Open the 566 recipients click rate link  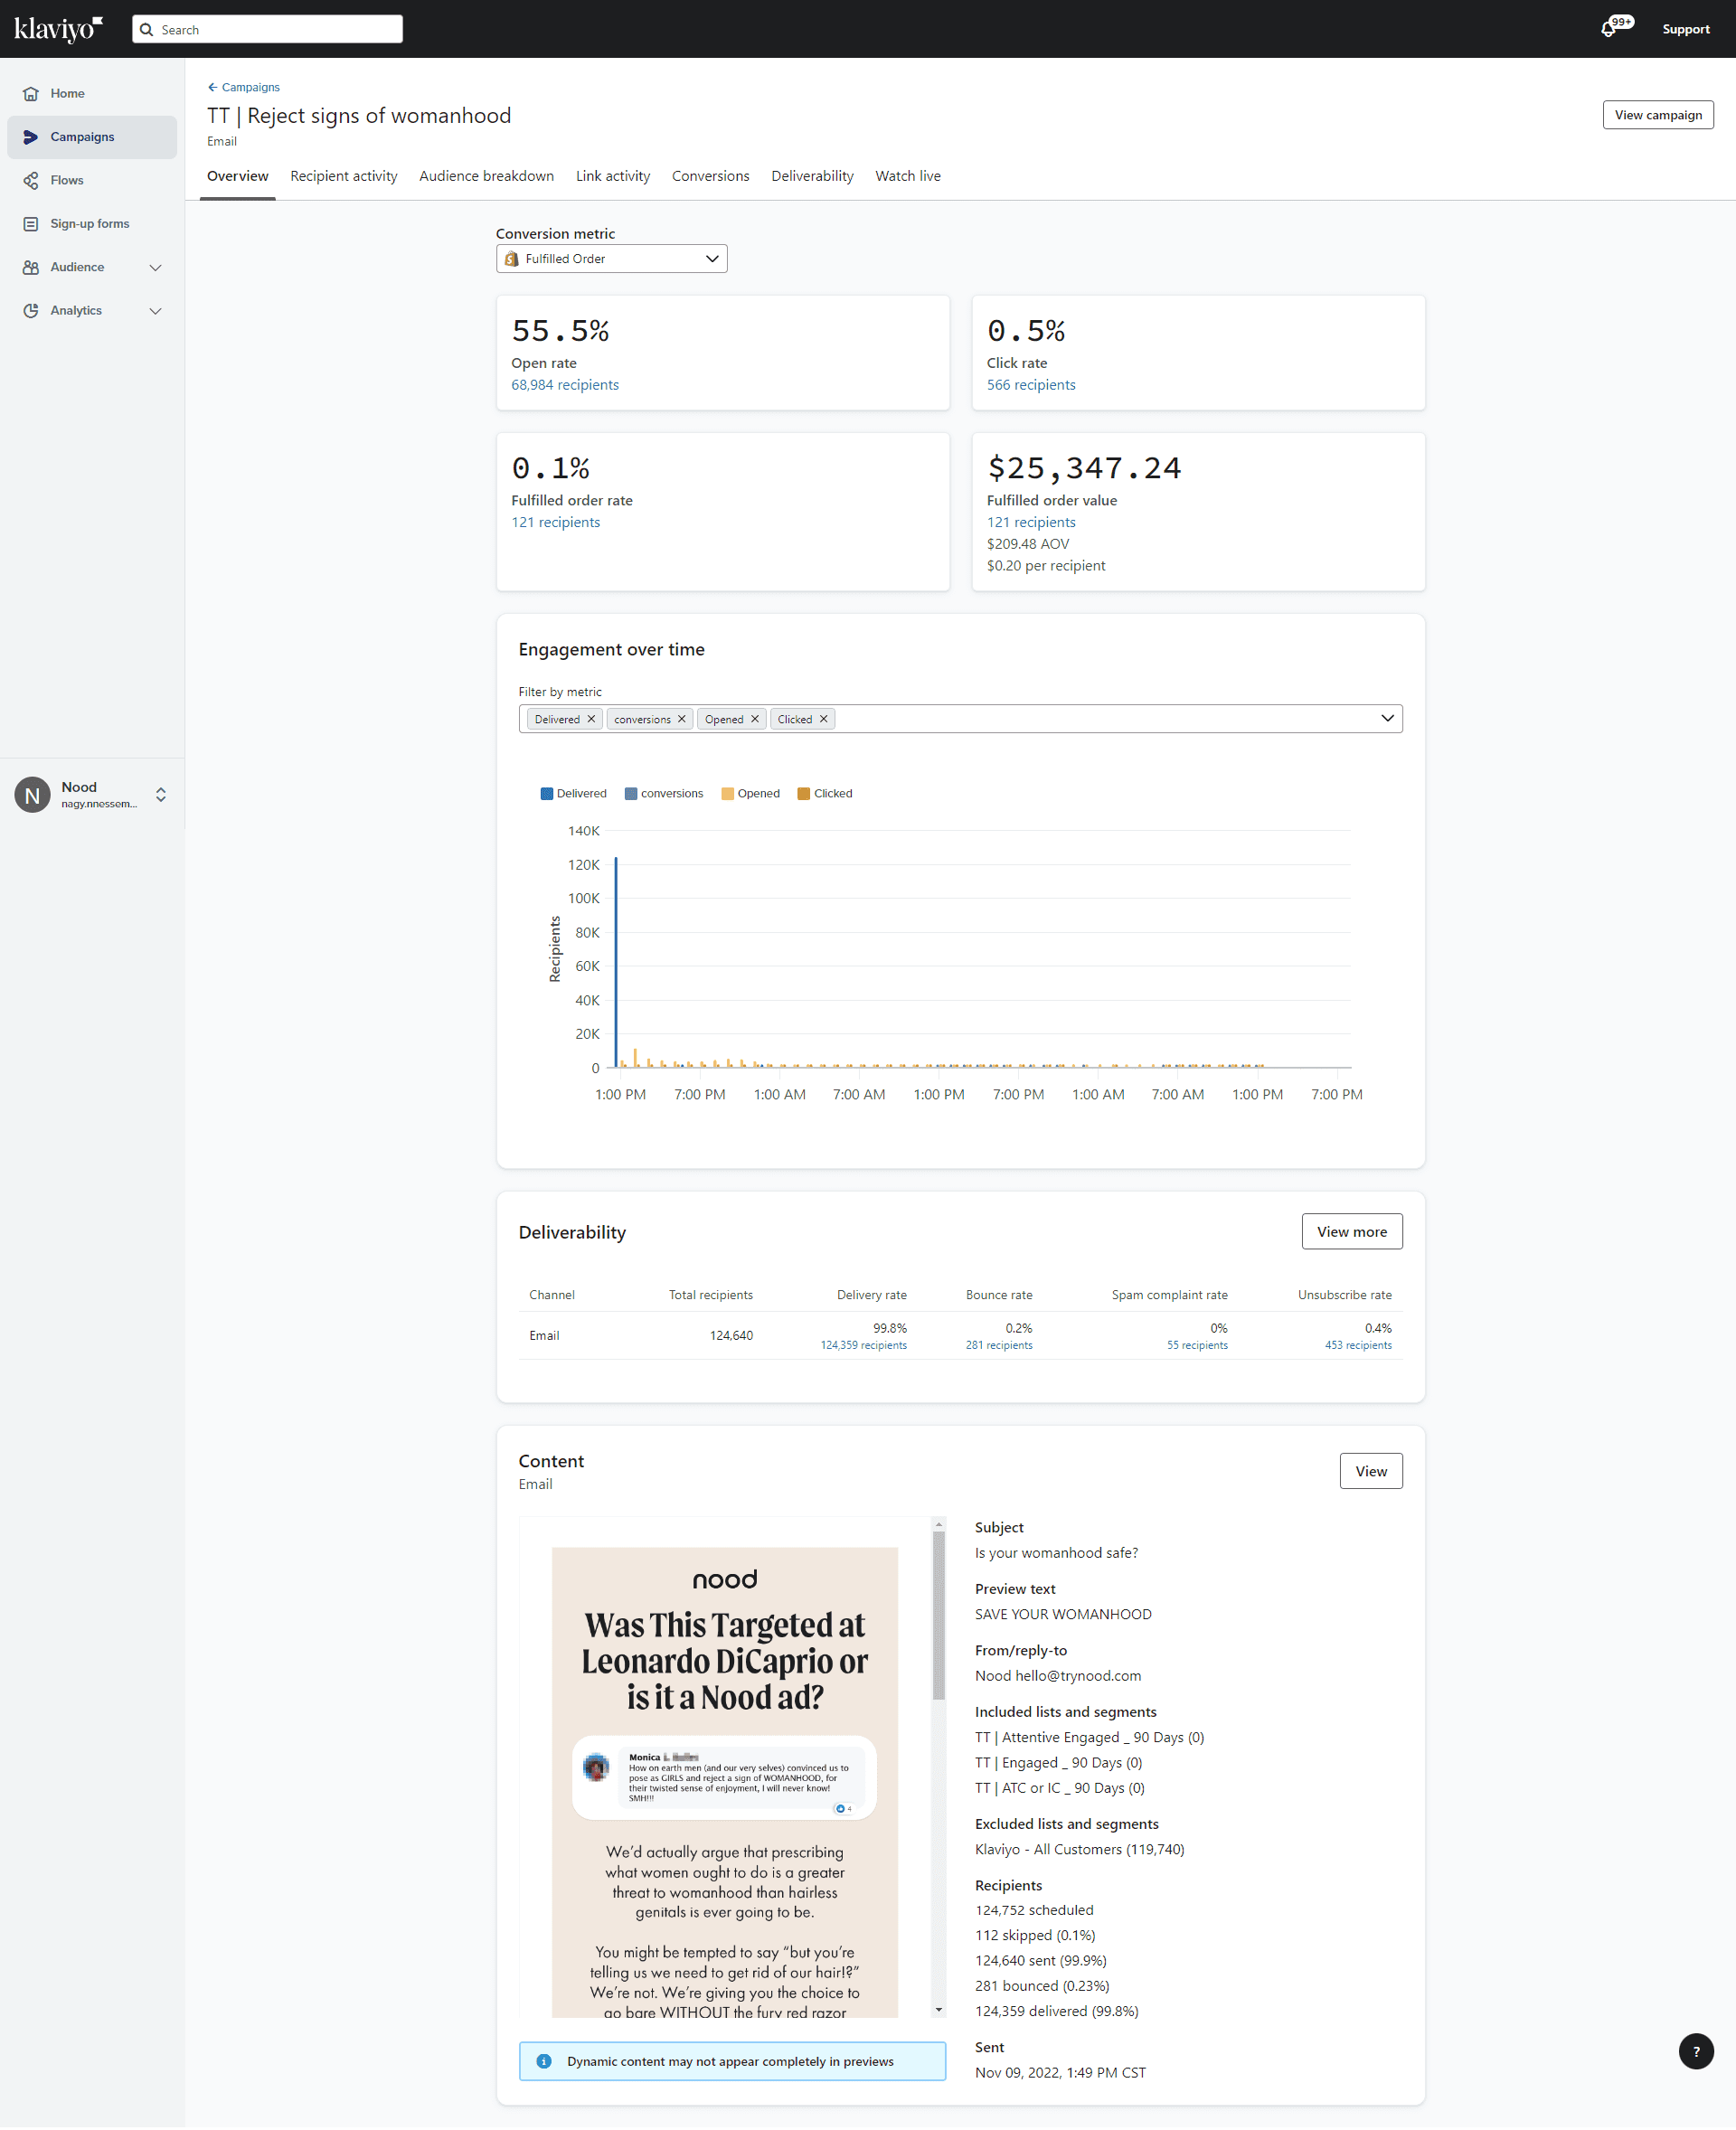pos(1031,385)
